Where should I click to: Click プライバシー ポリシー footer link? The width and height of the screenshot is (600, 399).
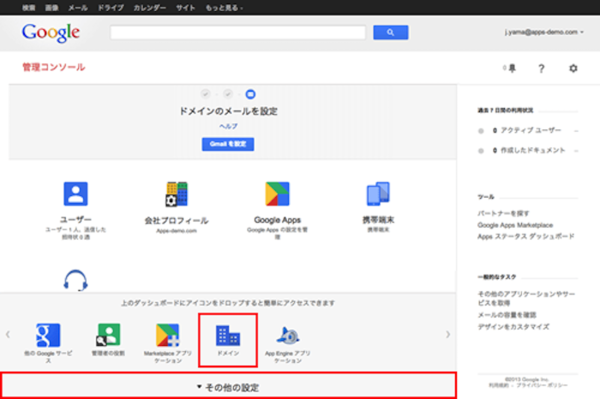click(x=542, y=385)
